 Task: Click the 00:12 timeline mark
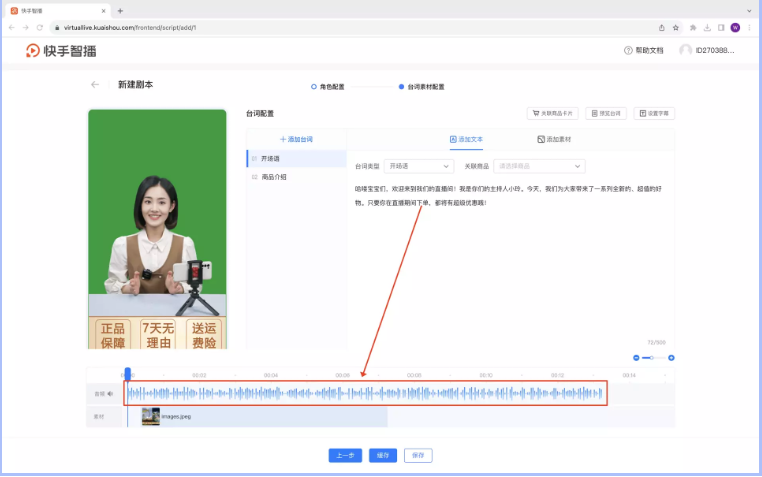pyautogui.click(x=557, y=375)
